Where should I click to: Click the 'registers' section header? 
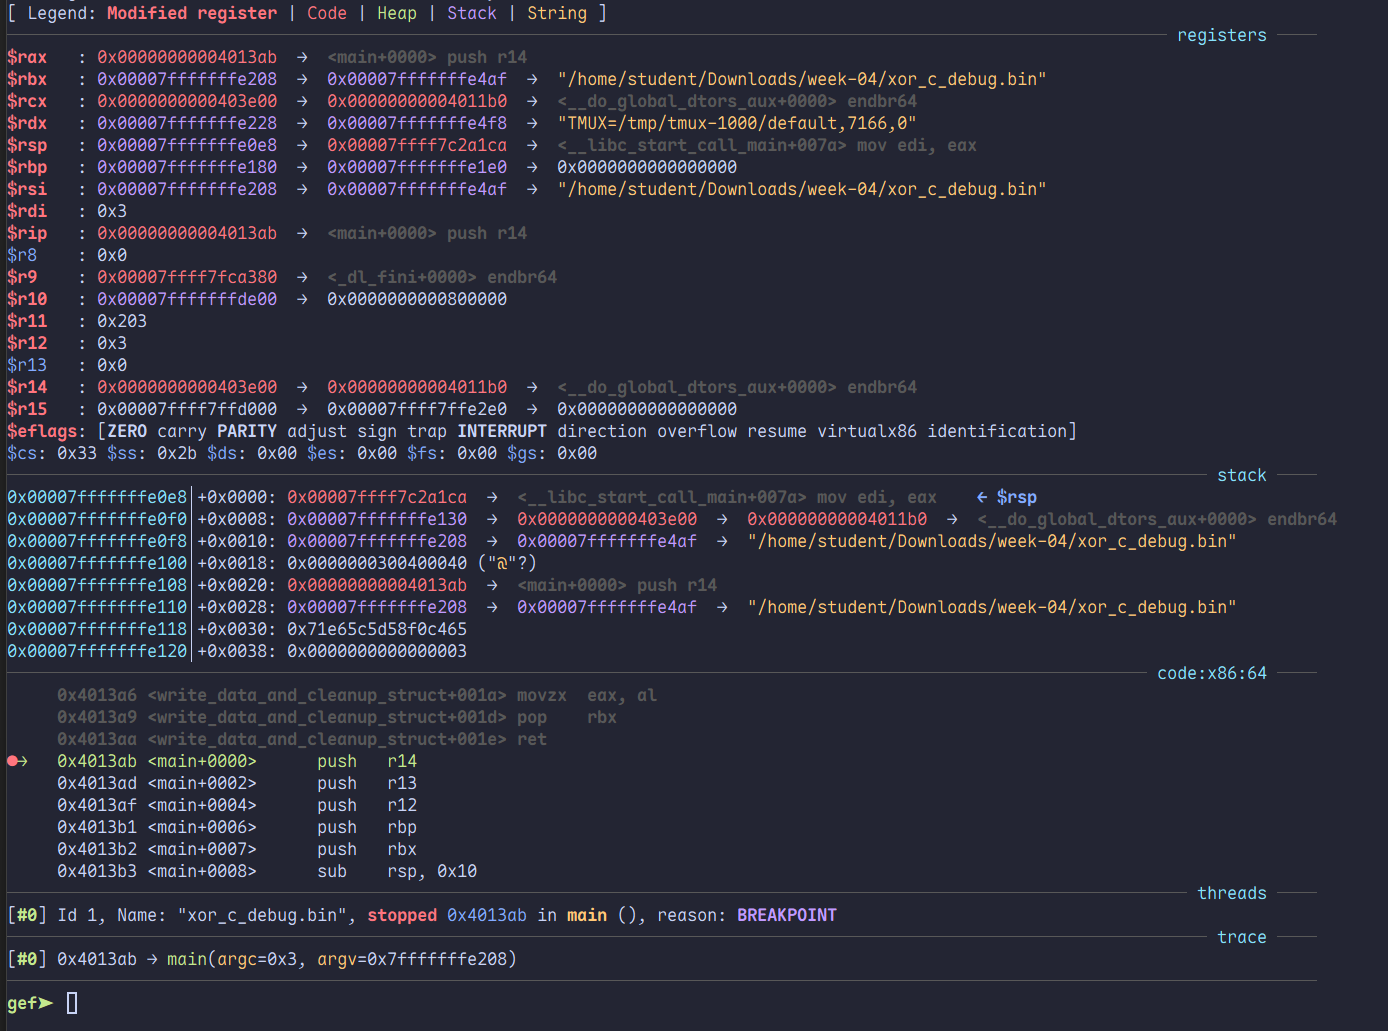[x=1221, y=35]
